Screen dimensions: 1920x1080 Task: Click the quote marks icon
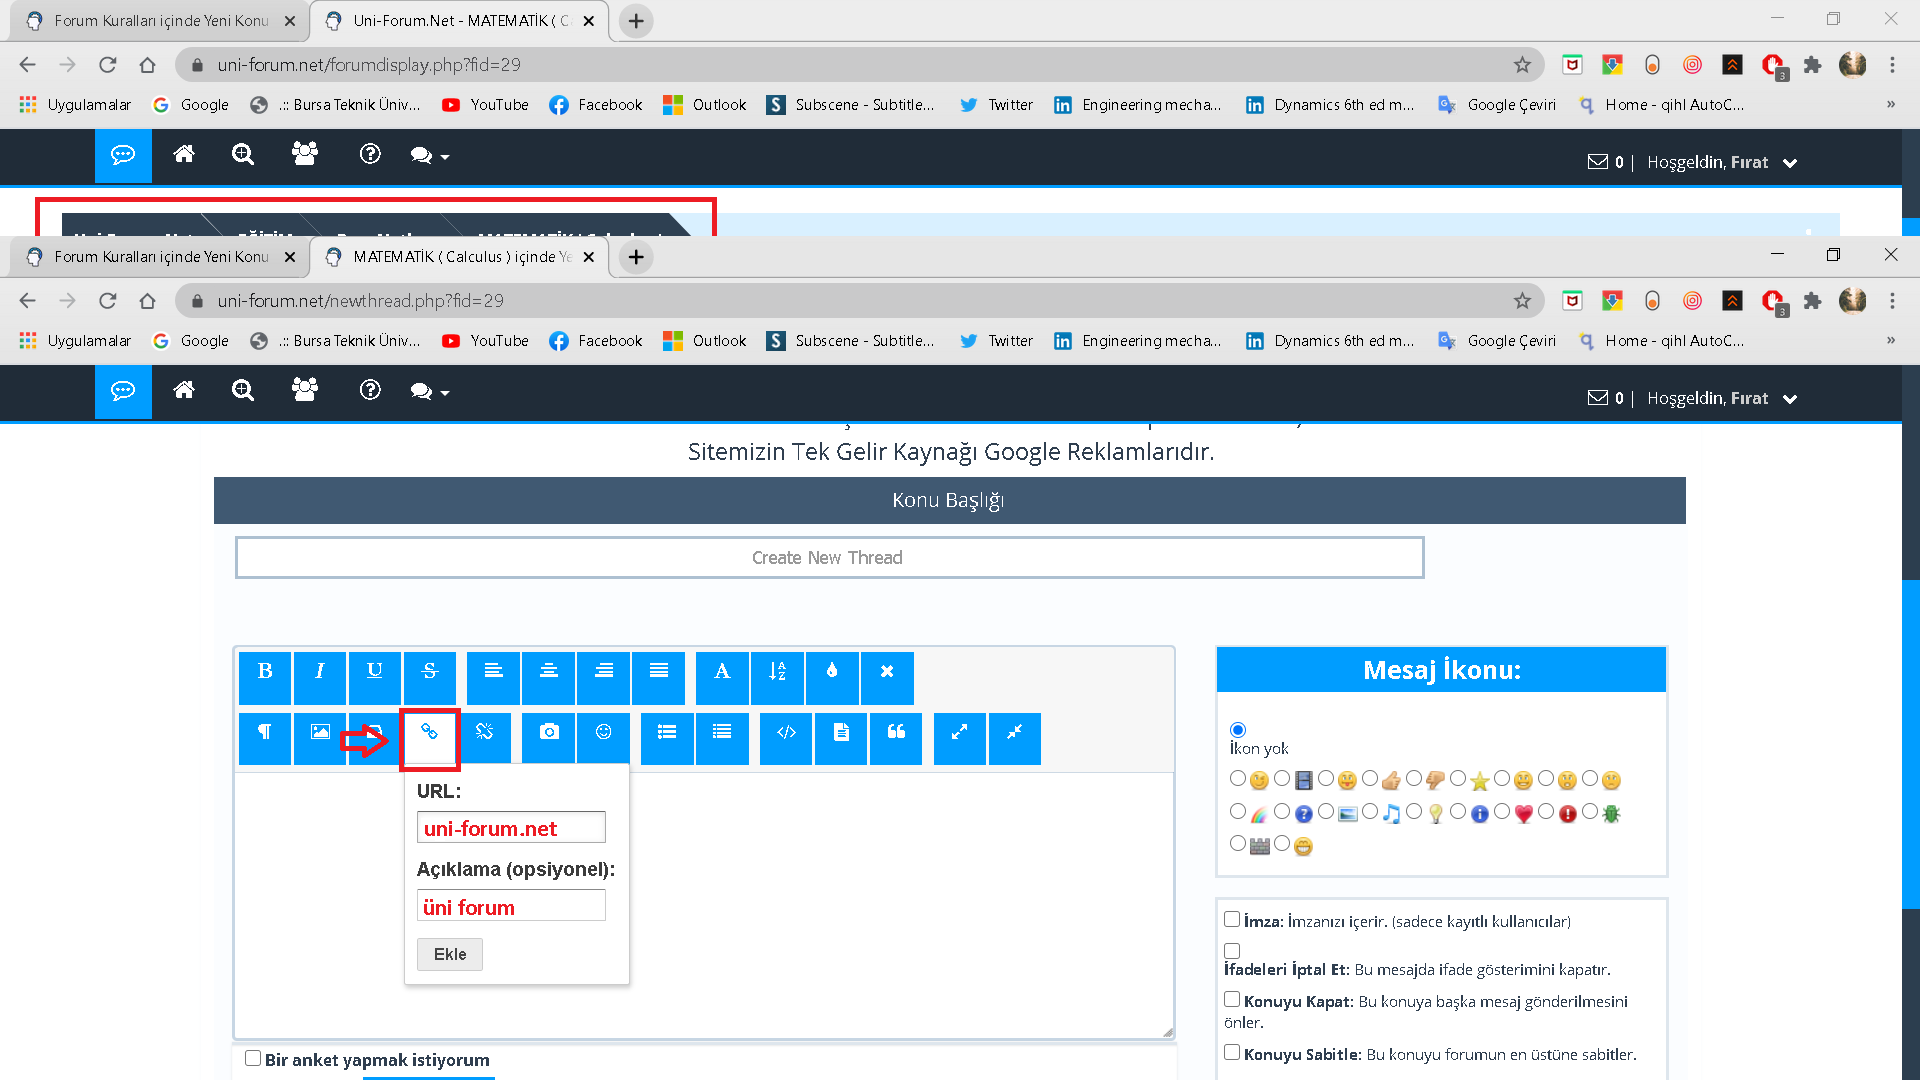(896, 738)
